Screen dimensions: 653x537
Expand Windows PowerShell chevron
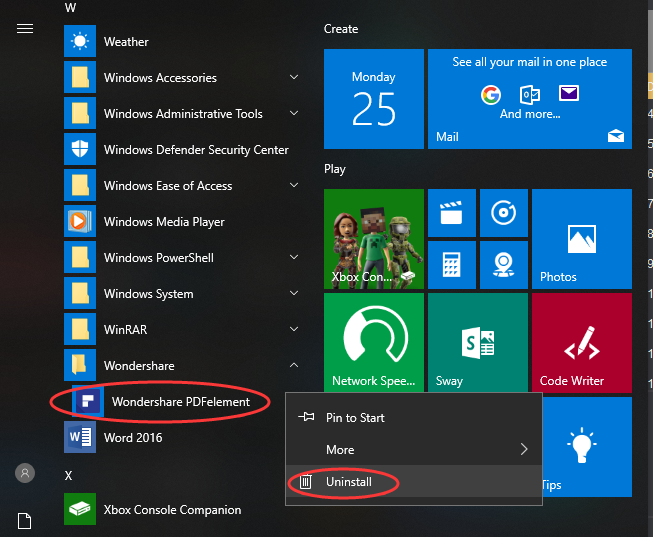point(294,257)
